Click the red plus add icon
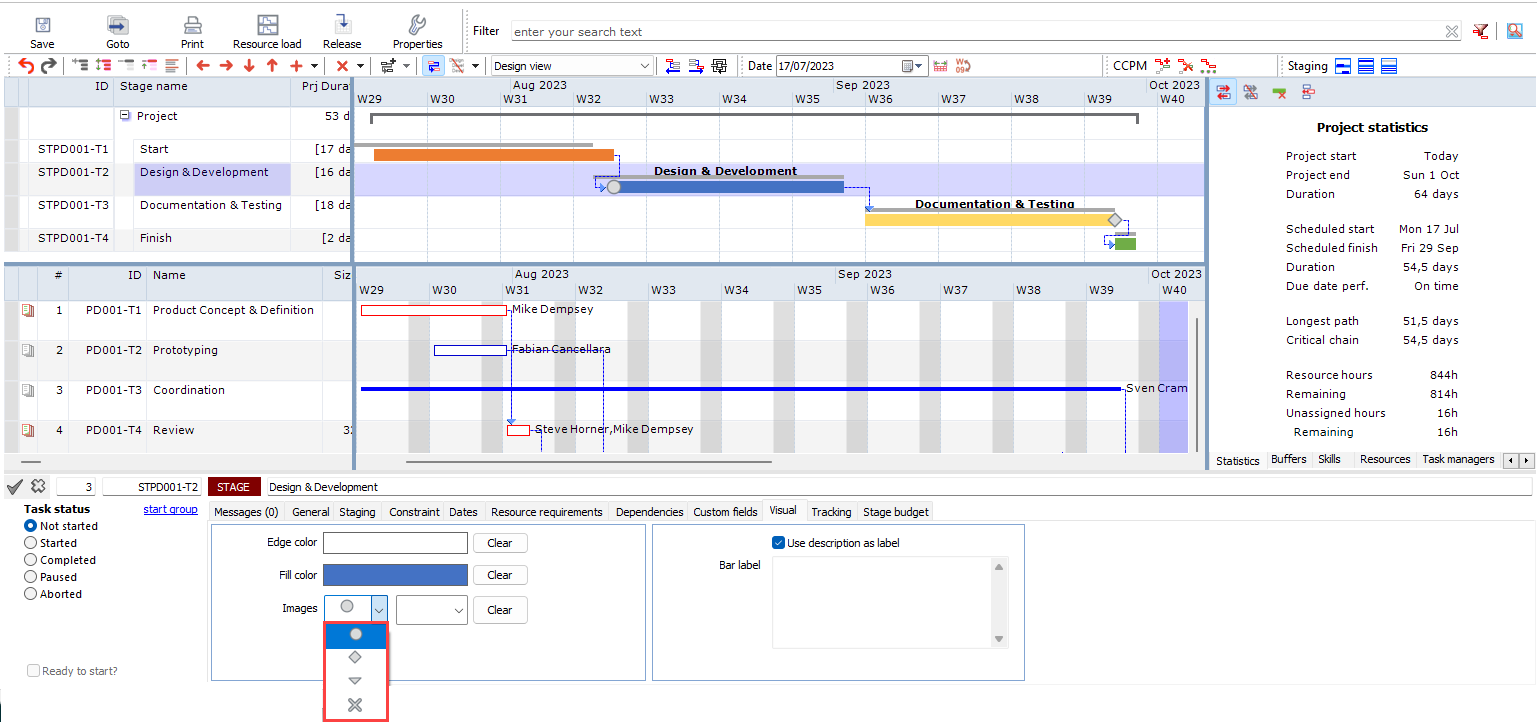 point(295,66)
